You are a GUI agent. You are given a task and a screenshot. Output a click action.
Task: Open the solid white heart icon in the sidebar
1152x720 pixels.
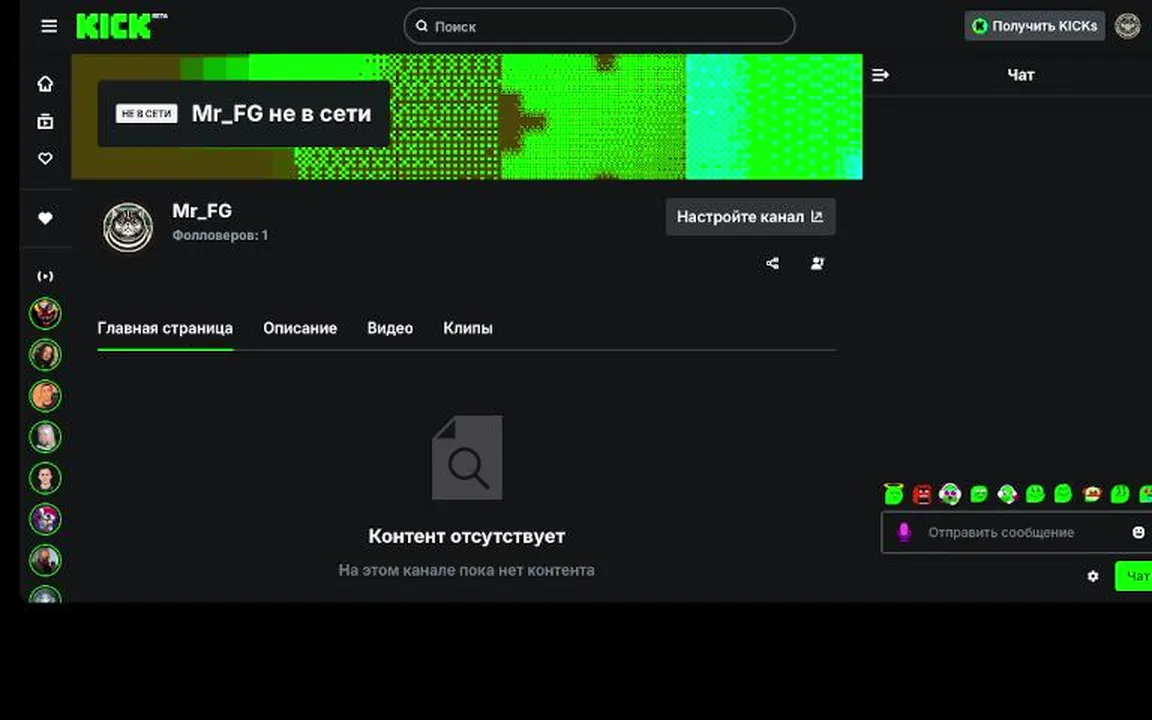(46, 218)
